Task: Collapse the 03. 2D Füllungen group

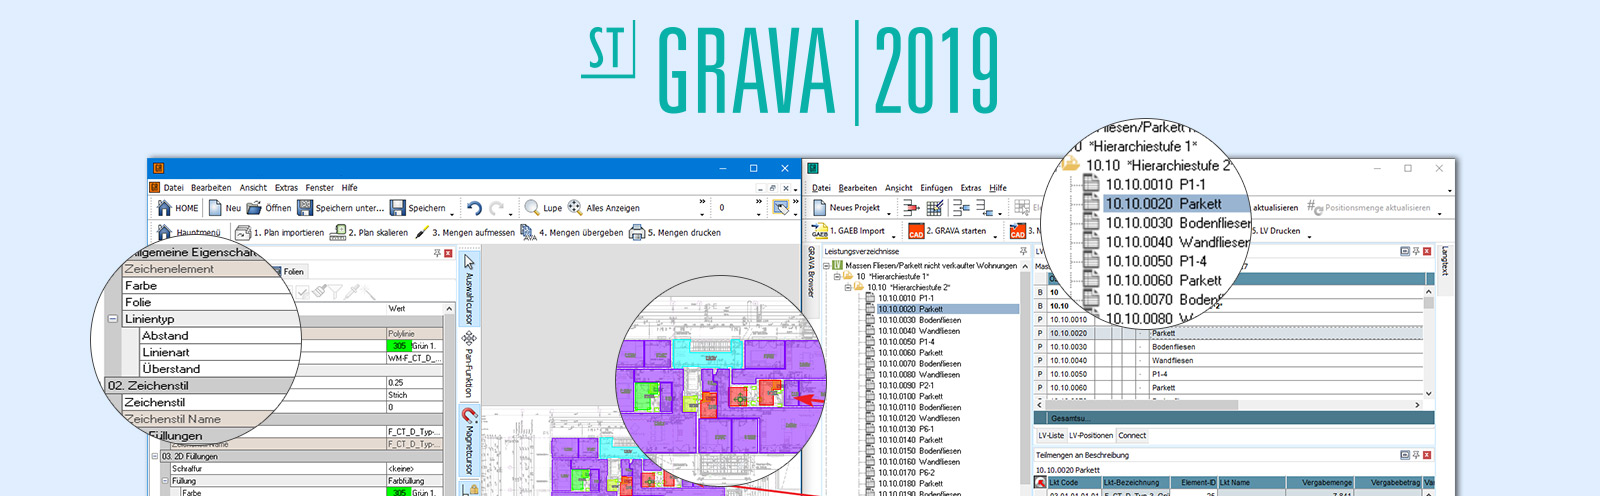Action: point(155,456)
